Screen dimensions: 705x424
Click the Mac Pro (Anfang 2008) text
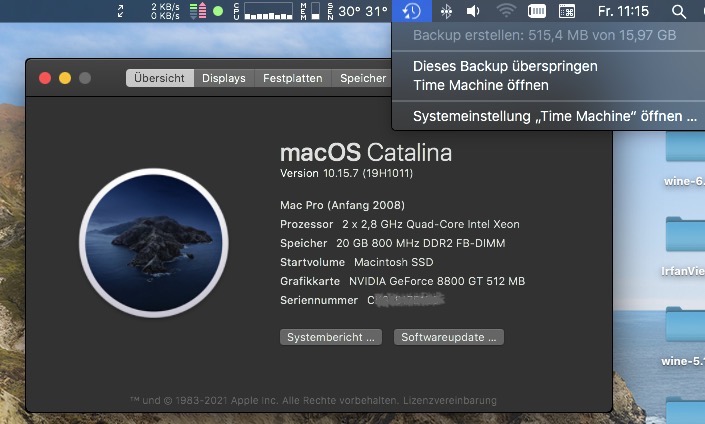tap(342, 205)
